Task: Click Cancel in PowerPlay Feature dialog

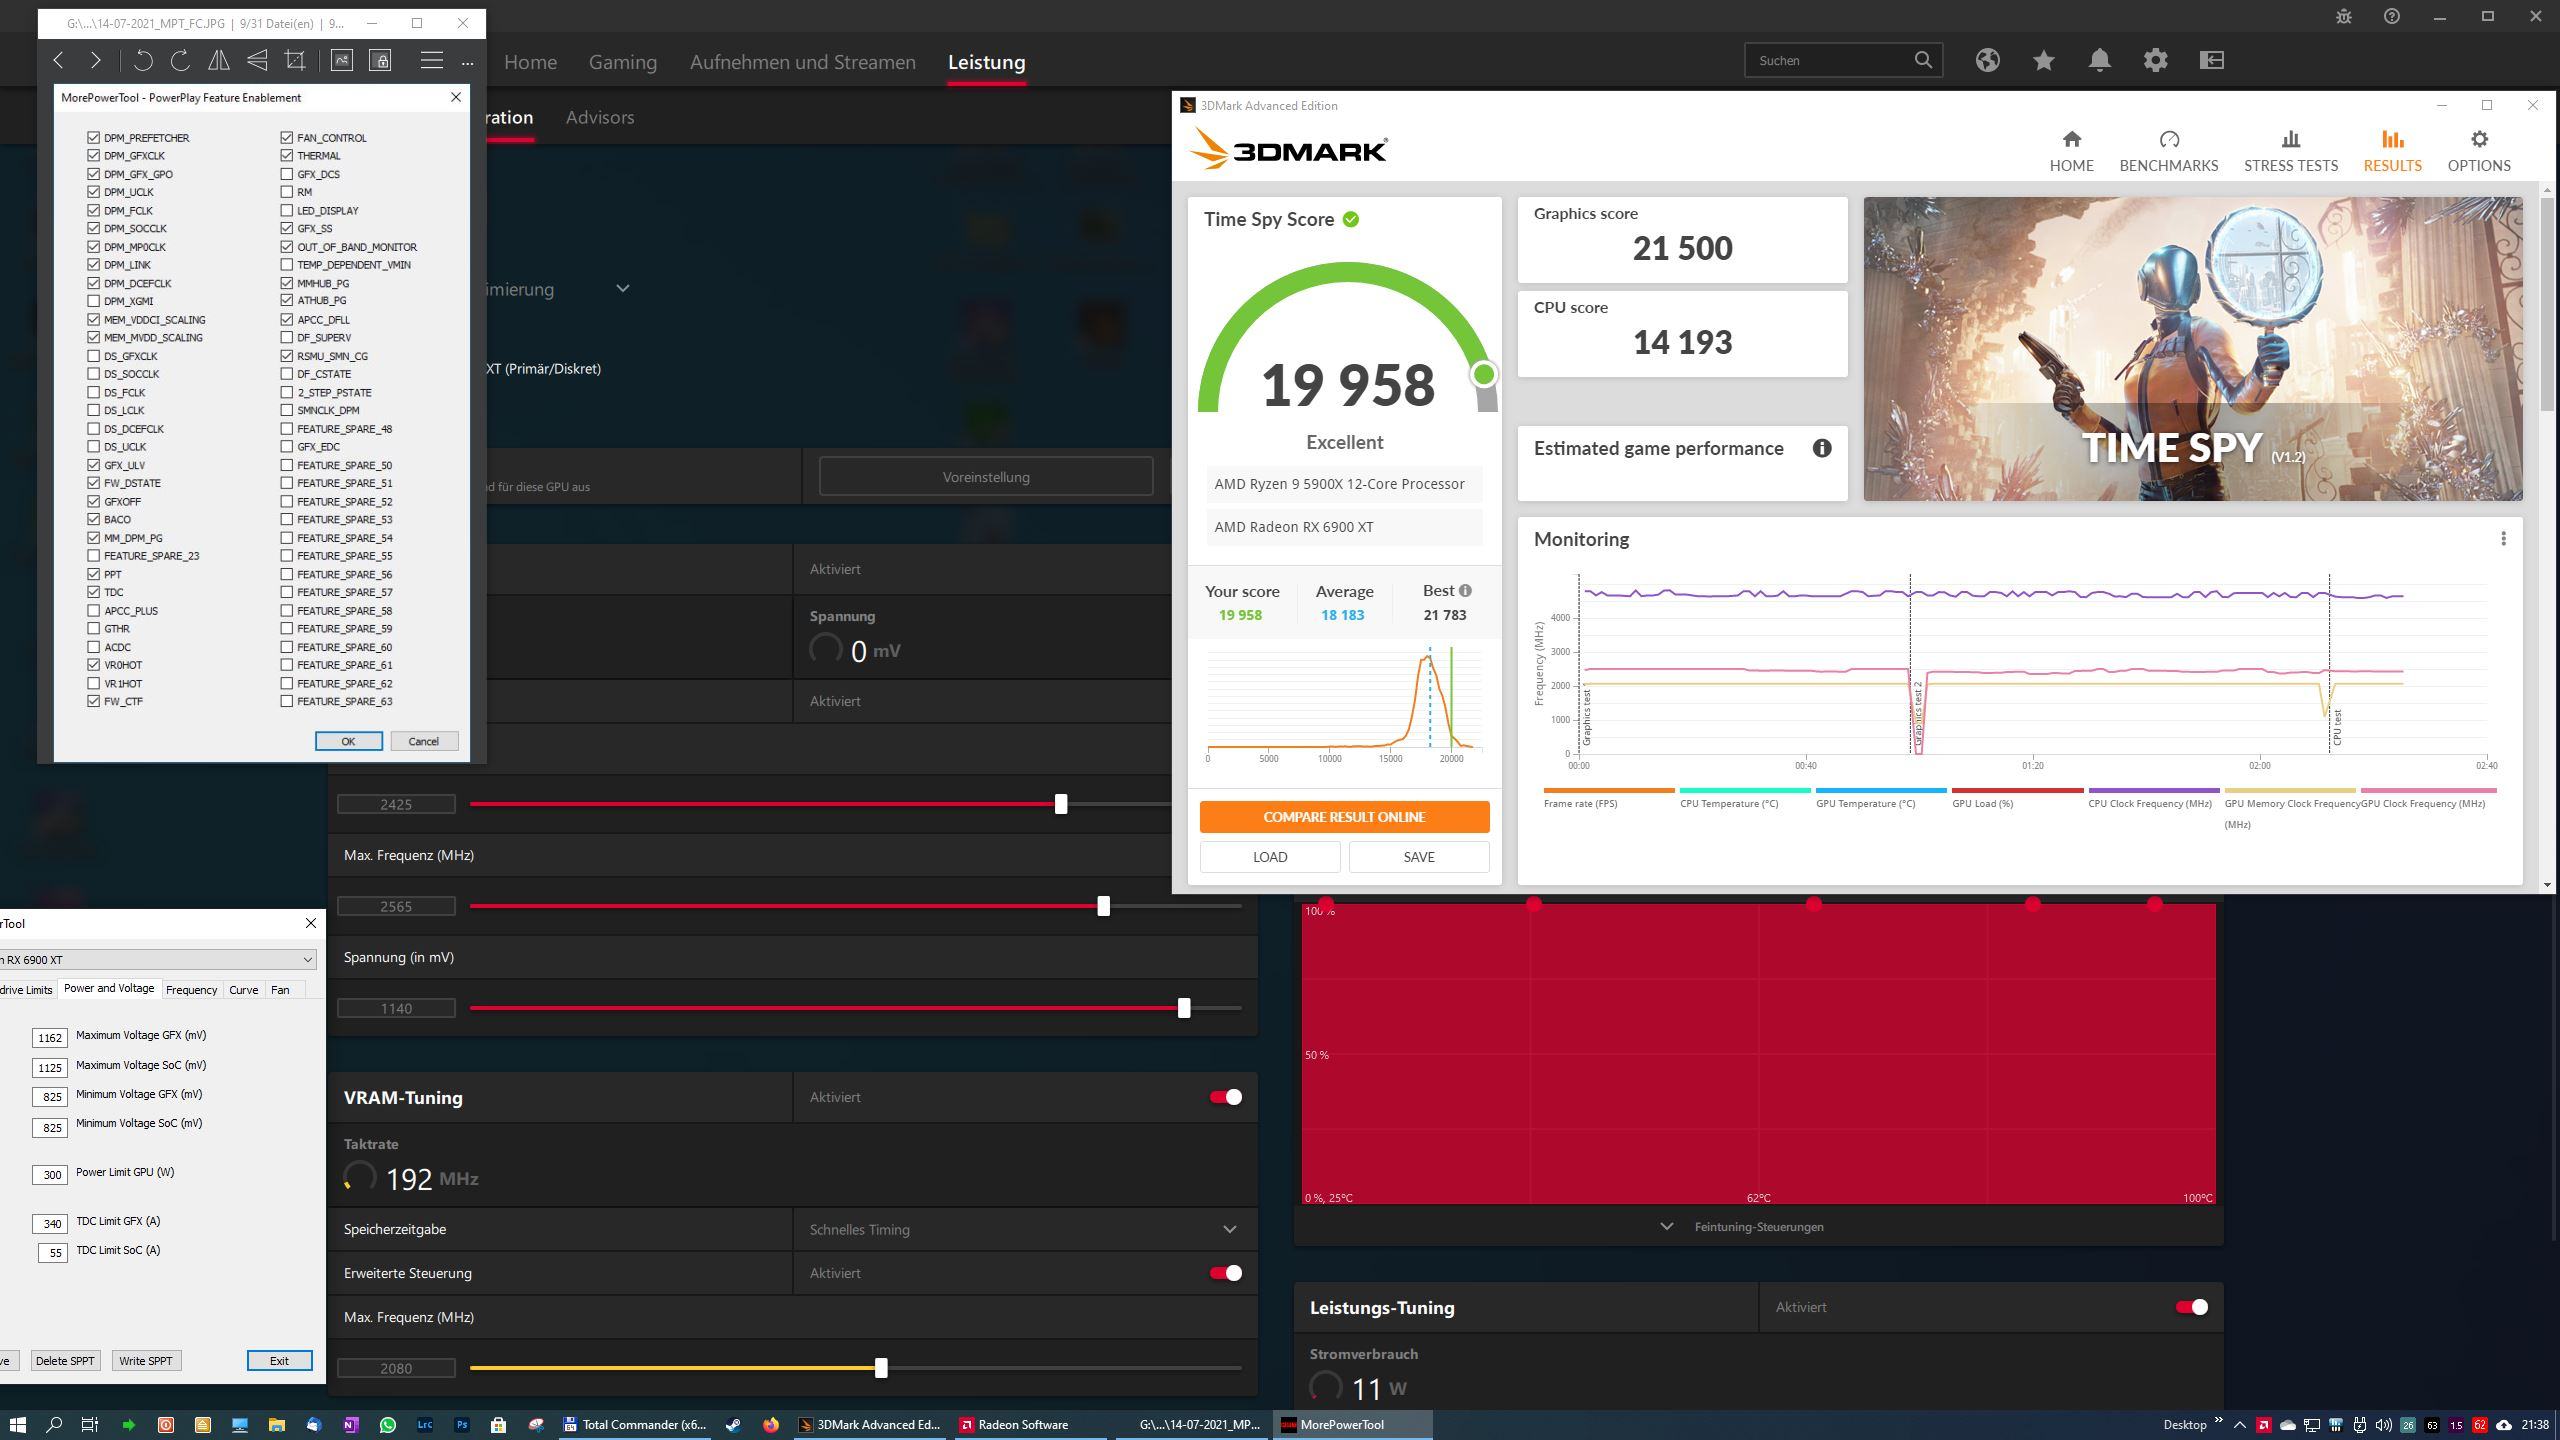Action: (x=423, y=741)
